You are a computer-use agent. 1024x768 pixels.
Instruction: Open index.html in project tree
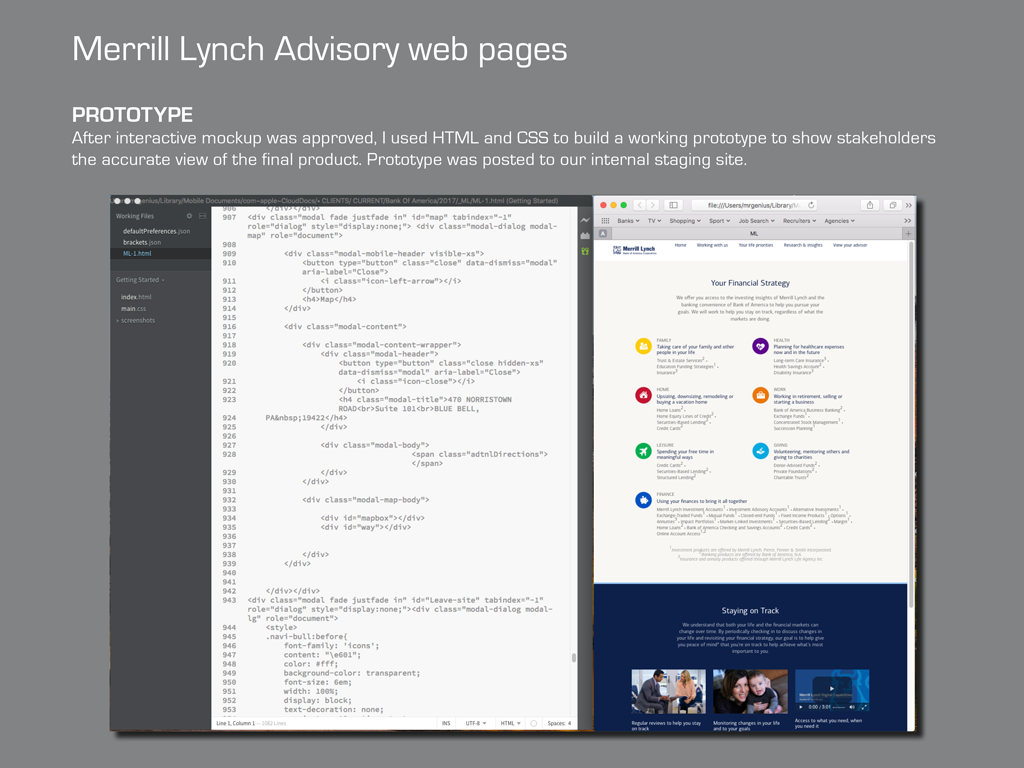(136, 296)
